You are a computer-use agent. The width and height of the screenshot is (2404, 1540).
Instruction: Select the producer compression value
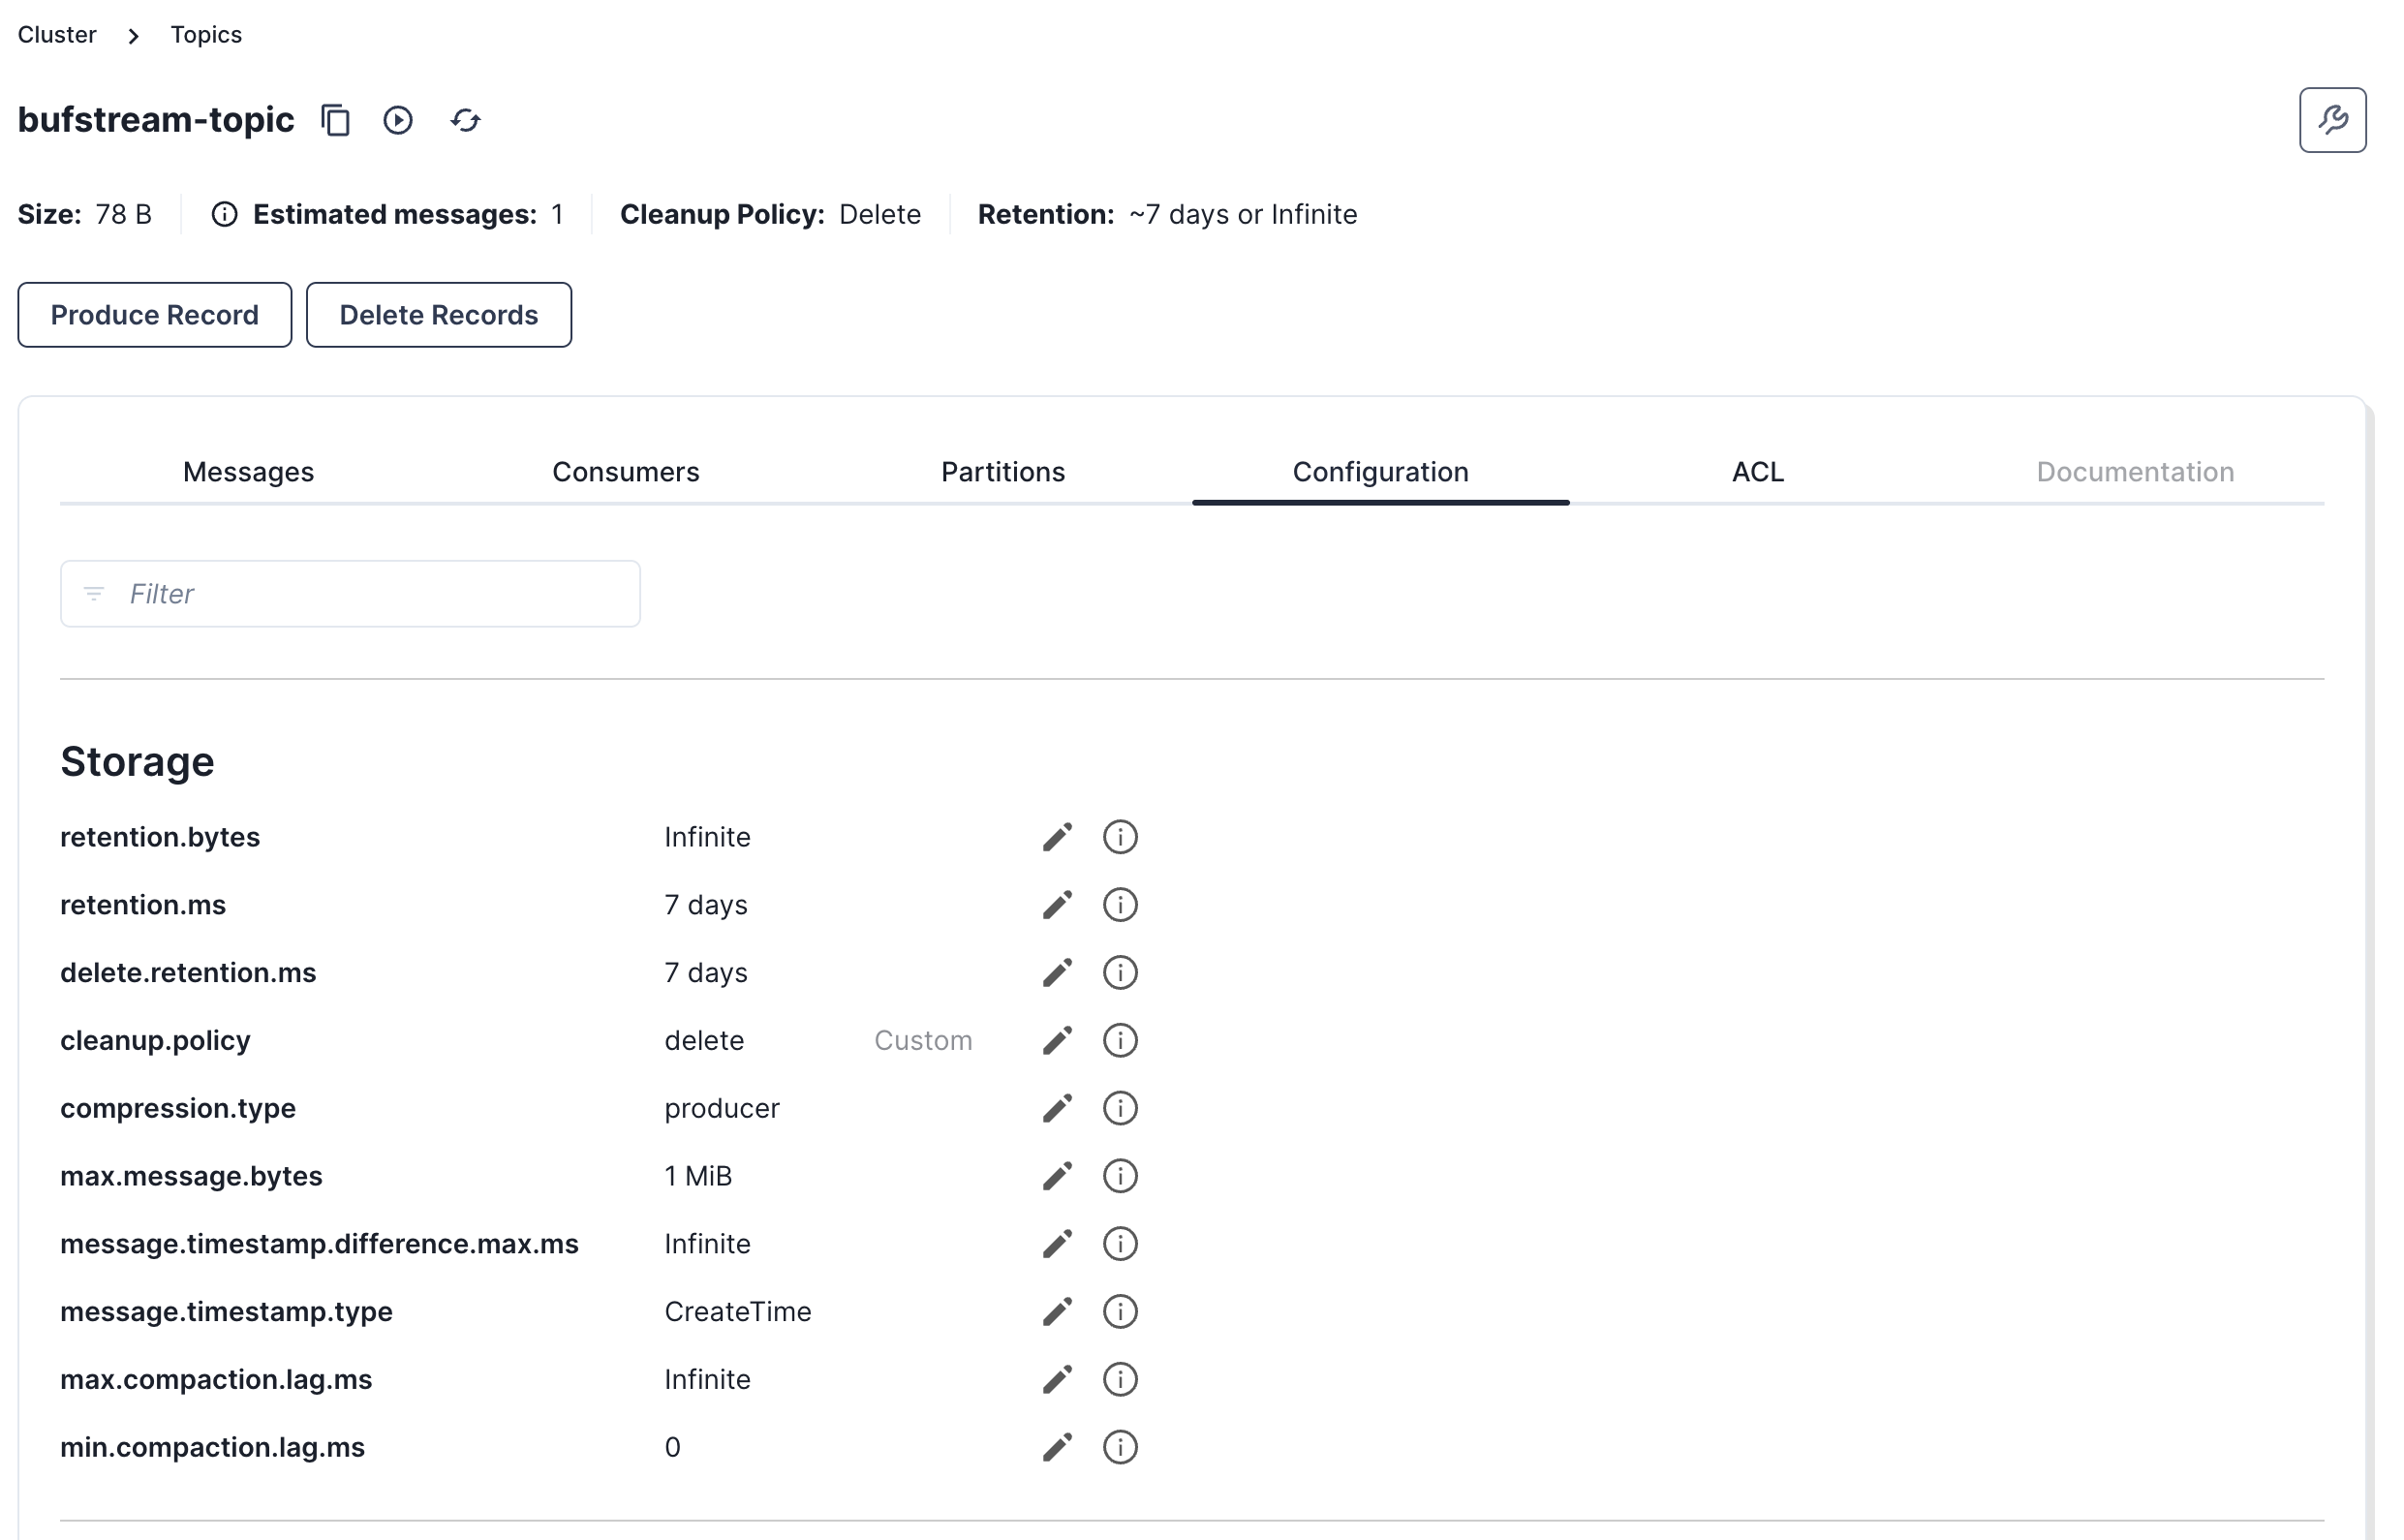tap(722, 1108)
